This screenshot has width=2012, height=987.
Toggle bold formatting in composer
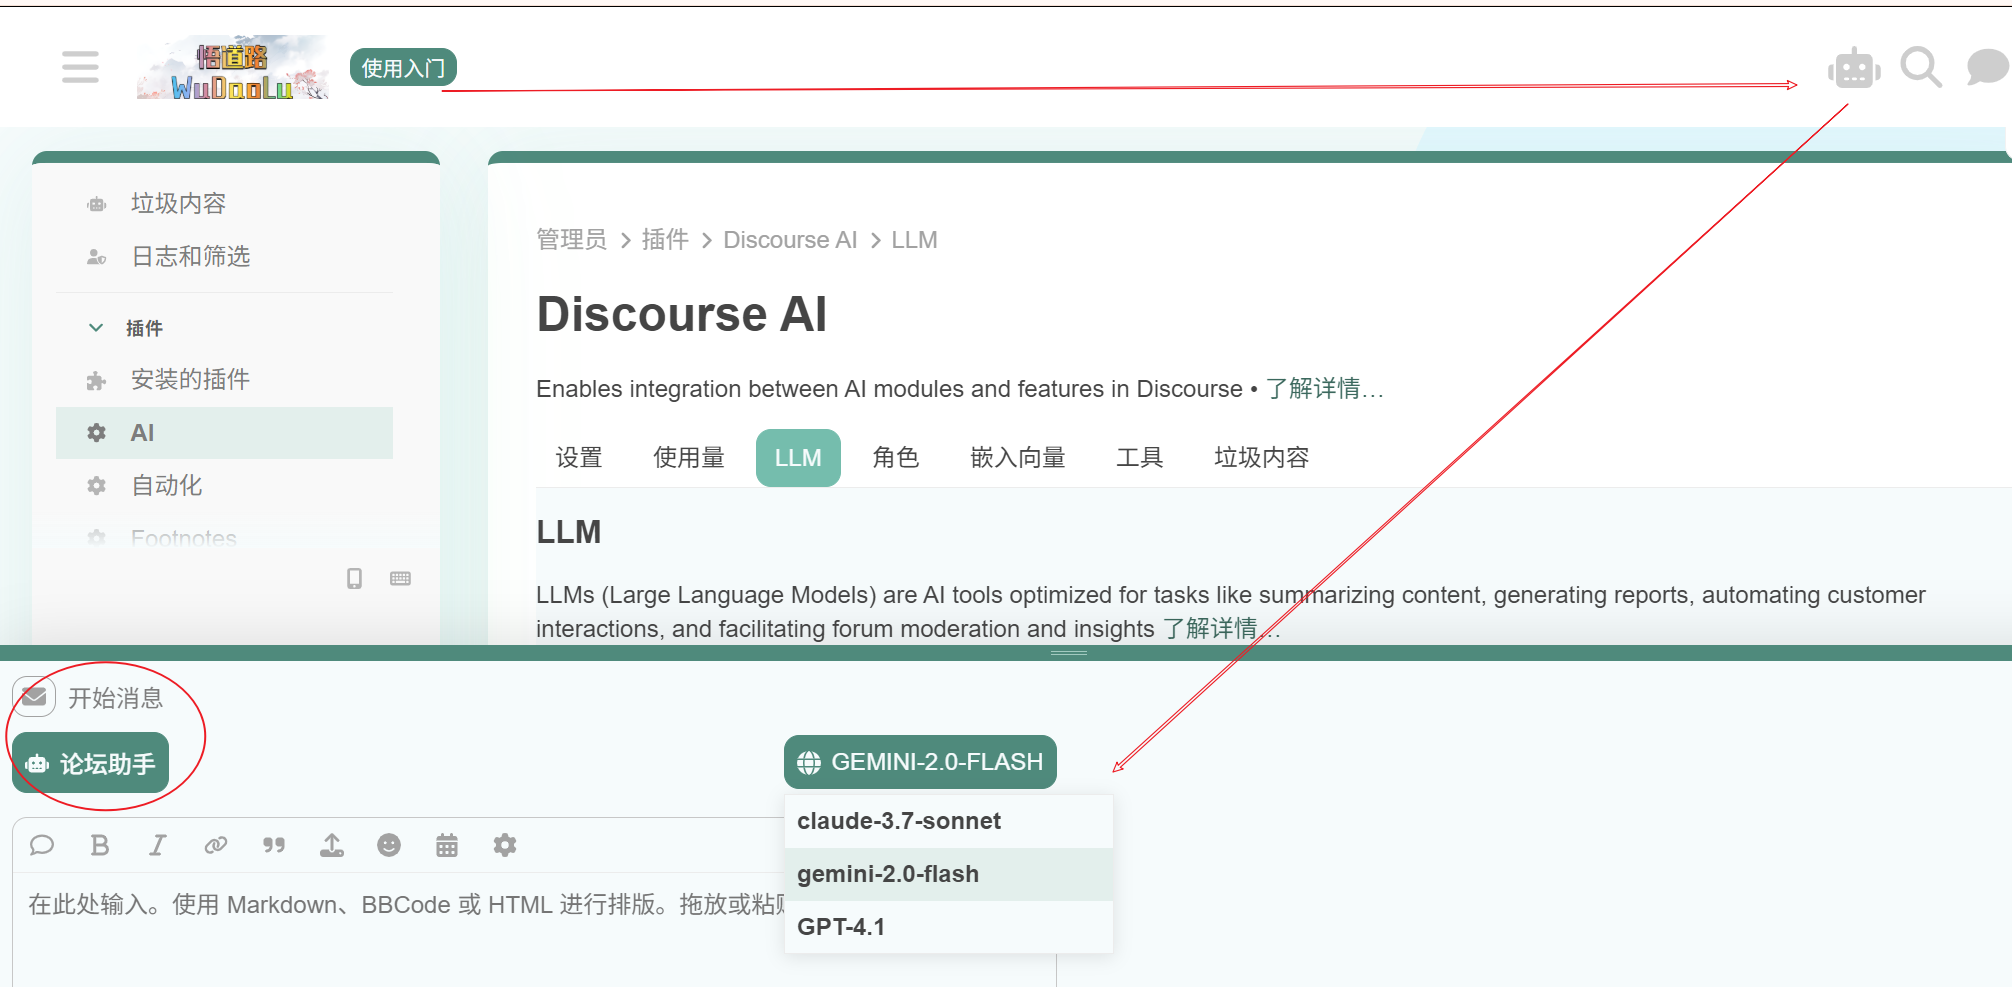point(100,846)
